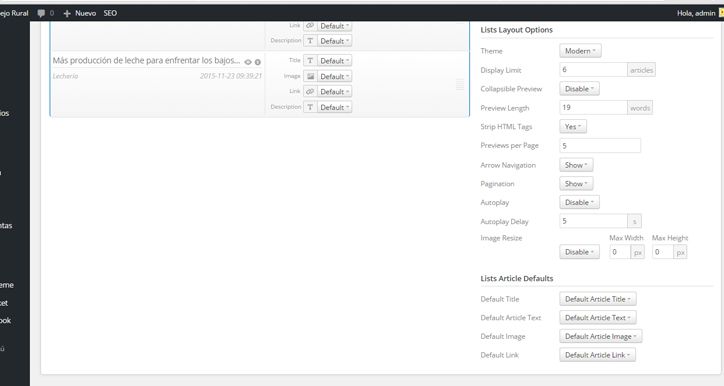Click the Display Limit field showing 6
The width and height of the screenshot is (724, 386).
tap(593, 70)
